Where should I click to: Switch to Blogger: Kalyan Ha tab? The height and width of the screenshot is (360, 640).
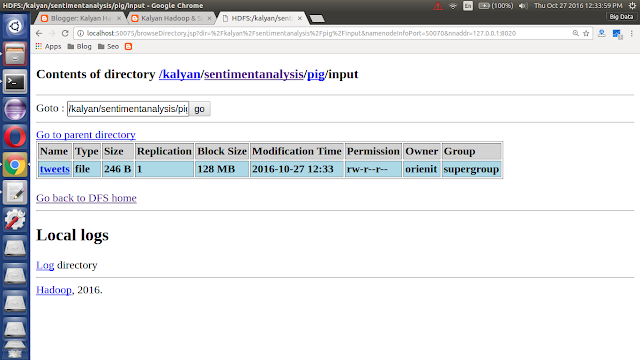[x=81, y=18]
